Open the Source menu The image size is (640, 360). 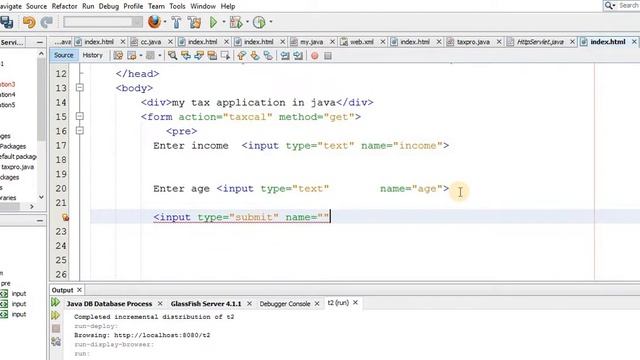point(36,6)
